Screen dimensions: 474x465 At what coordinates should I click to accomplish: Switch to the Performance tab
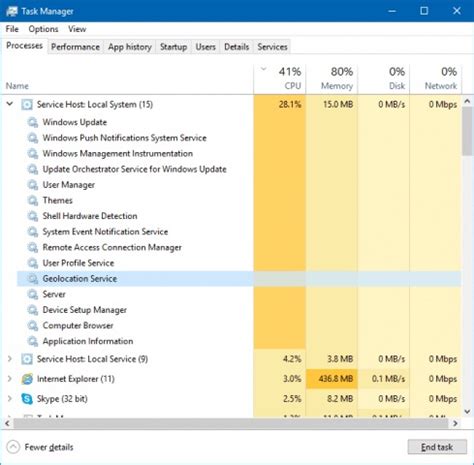pyautogui.click(x=75, y=47)
